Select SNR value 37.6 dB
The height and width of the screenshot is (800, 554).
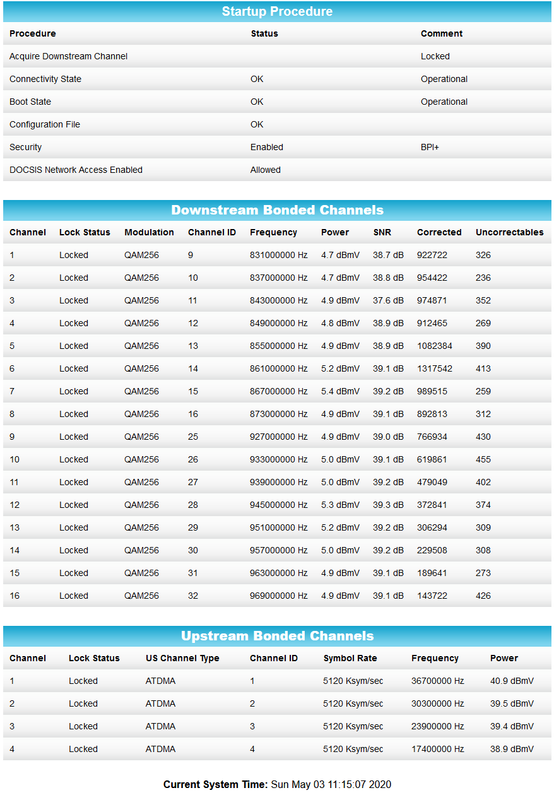388,301
